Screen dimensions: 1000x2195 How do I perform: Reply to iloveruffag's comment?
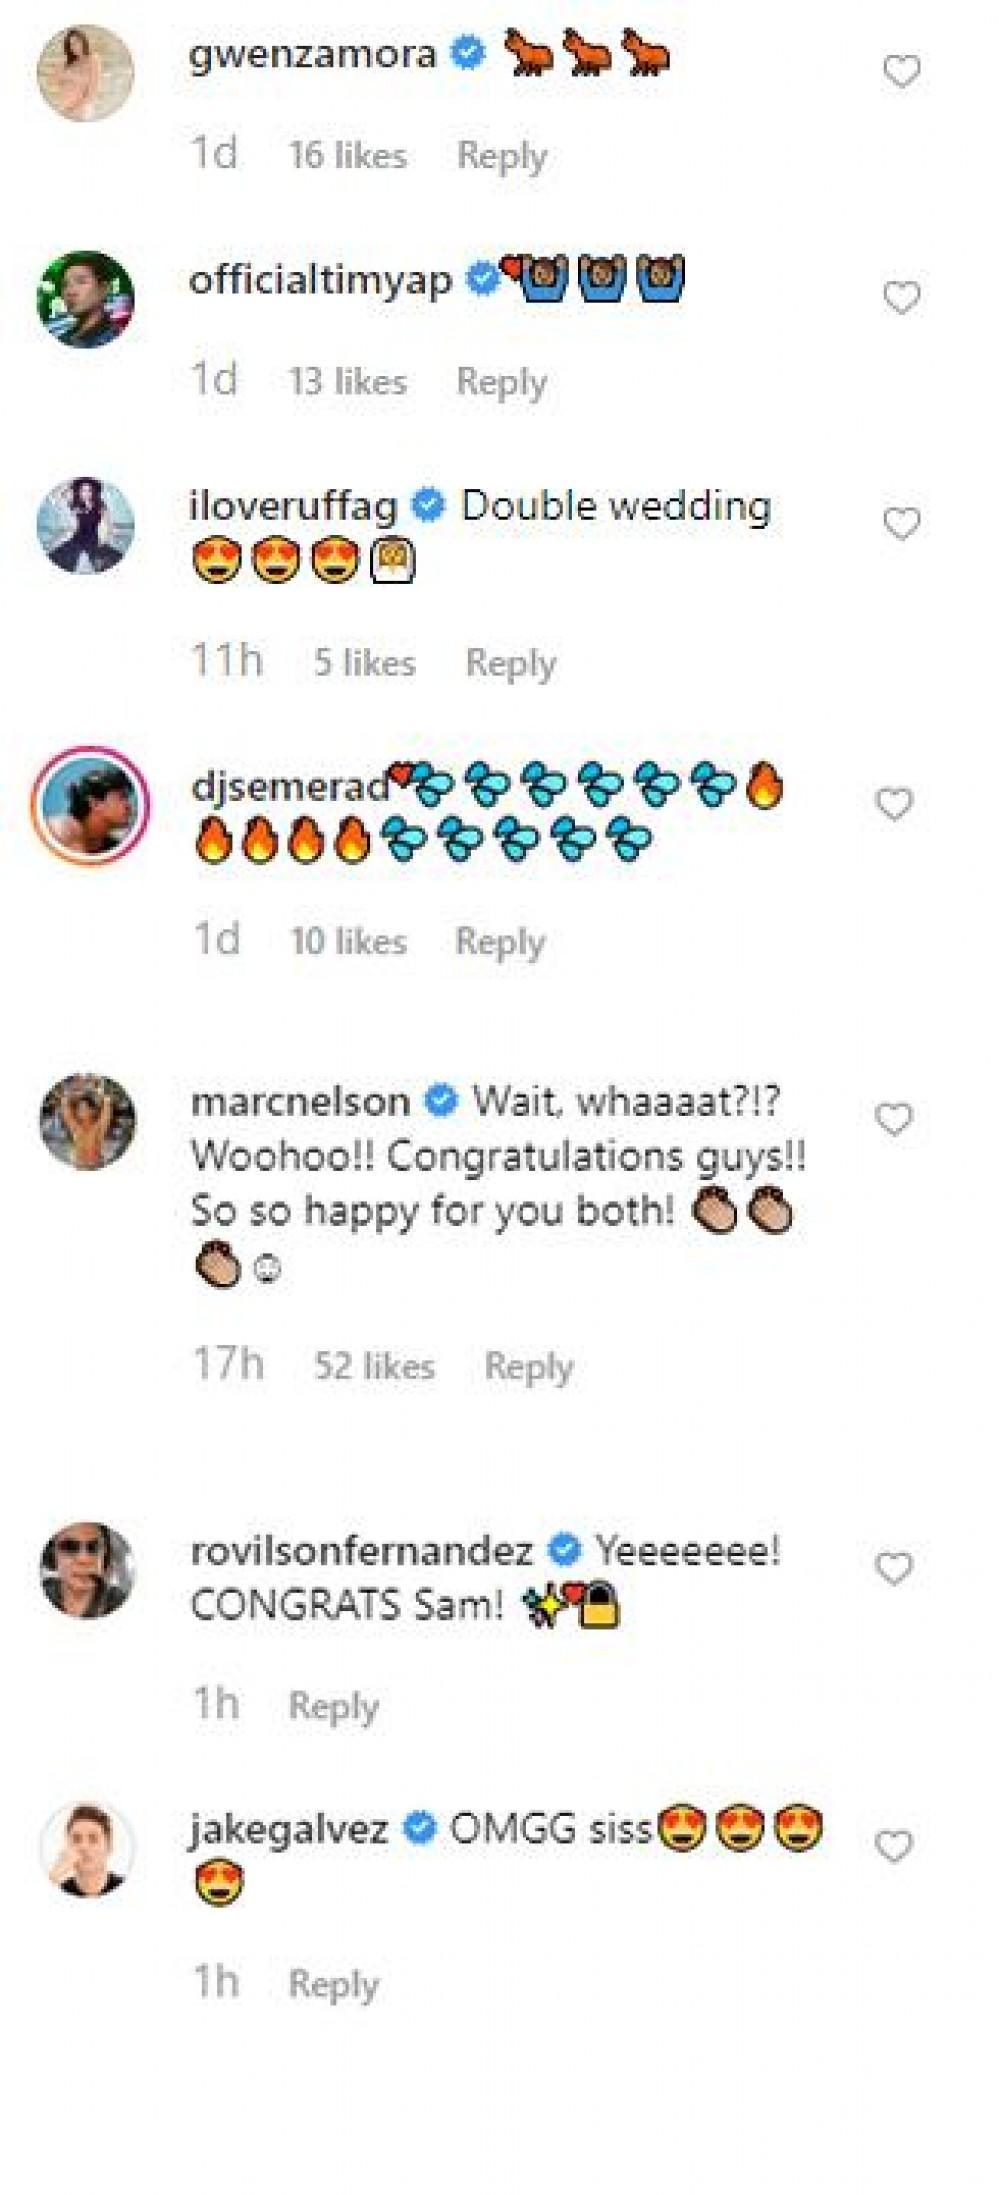tap(511, 663)
